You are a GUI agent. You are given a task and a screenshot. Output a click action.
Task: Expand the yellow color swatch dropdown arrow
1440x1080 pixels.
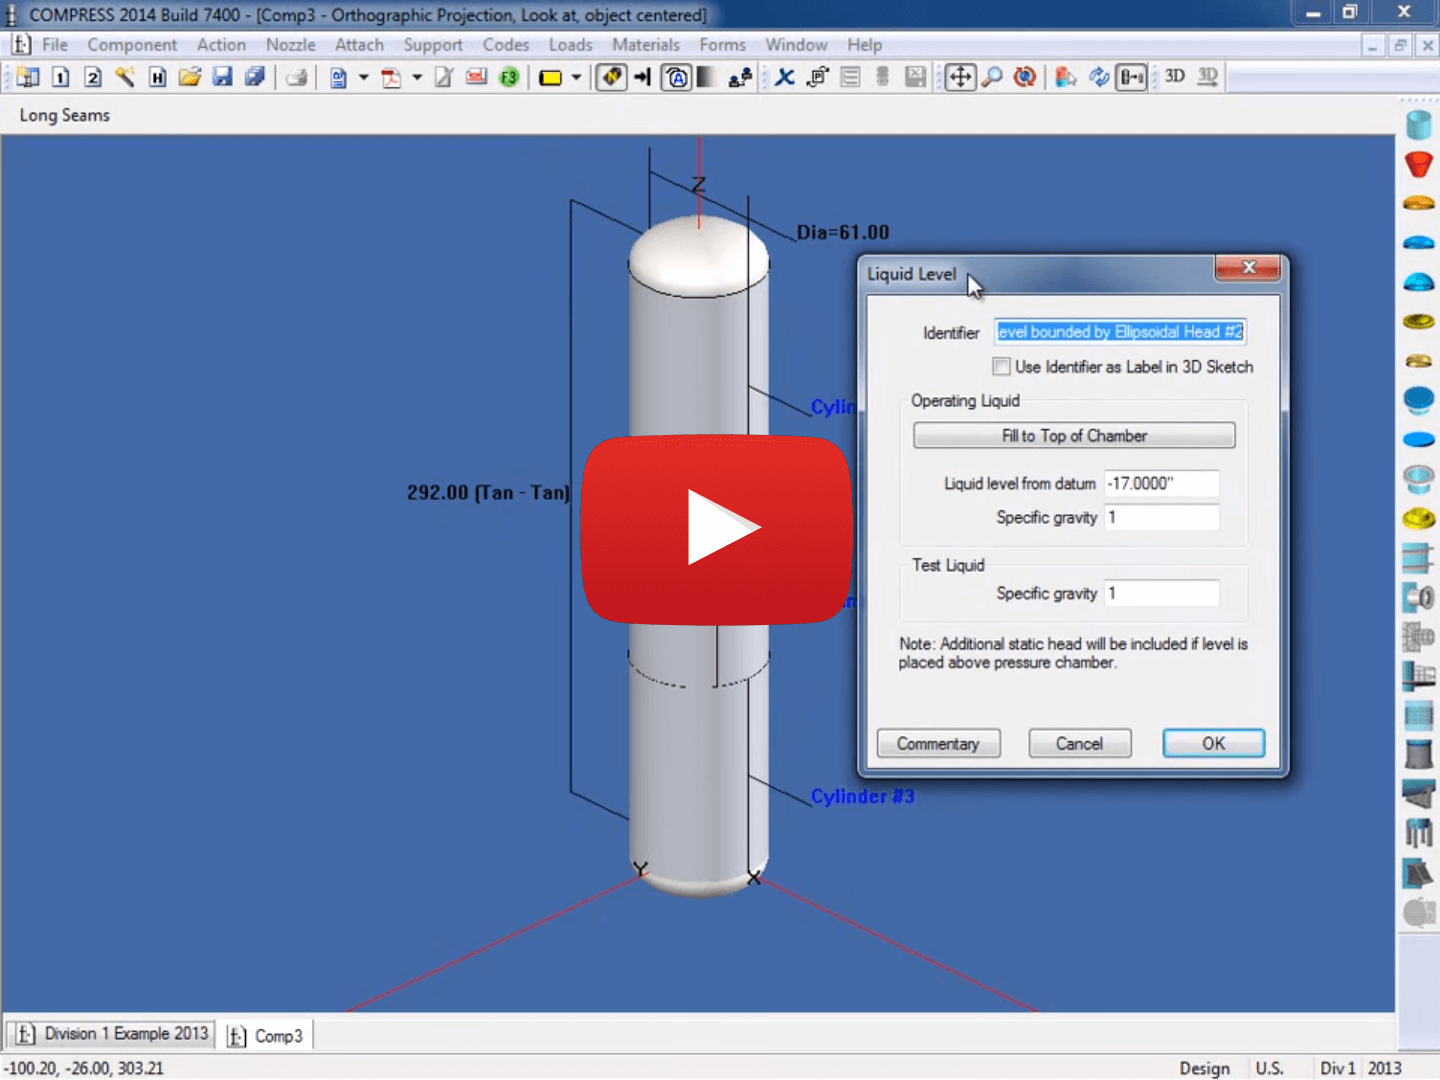point(576,77)
